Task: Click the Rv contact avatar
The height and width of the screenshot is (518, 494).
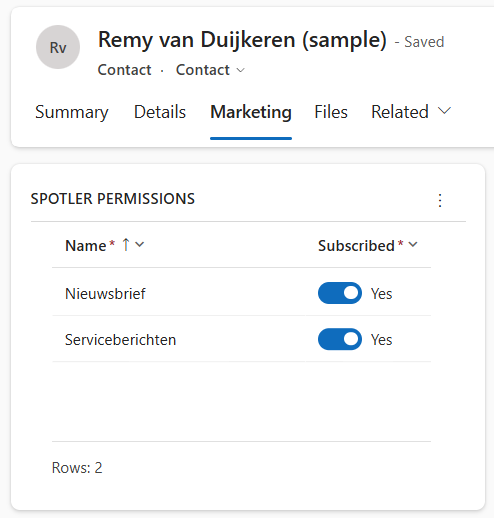Action: [58, 47]
